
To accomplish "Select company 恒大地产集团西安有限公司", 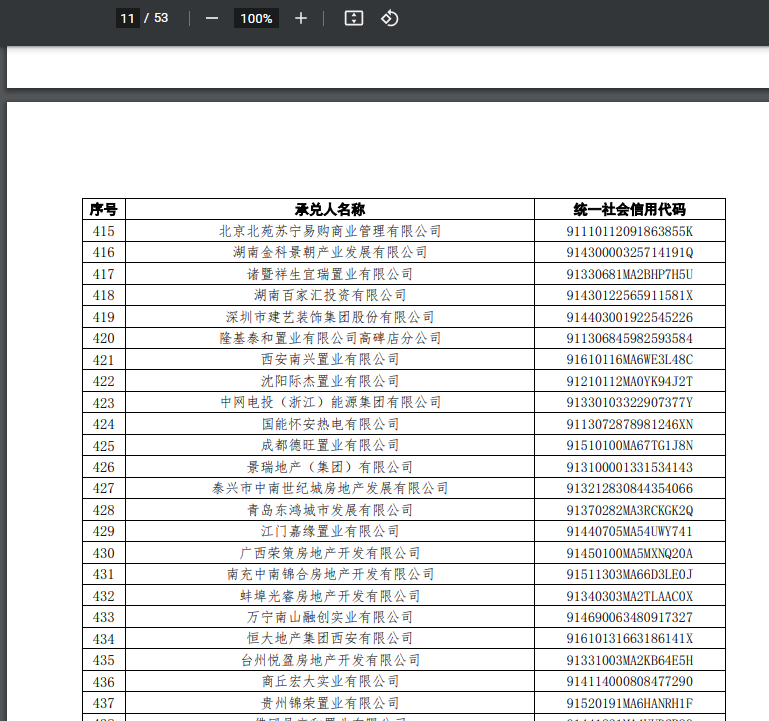I will point(330,638).
